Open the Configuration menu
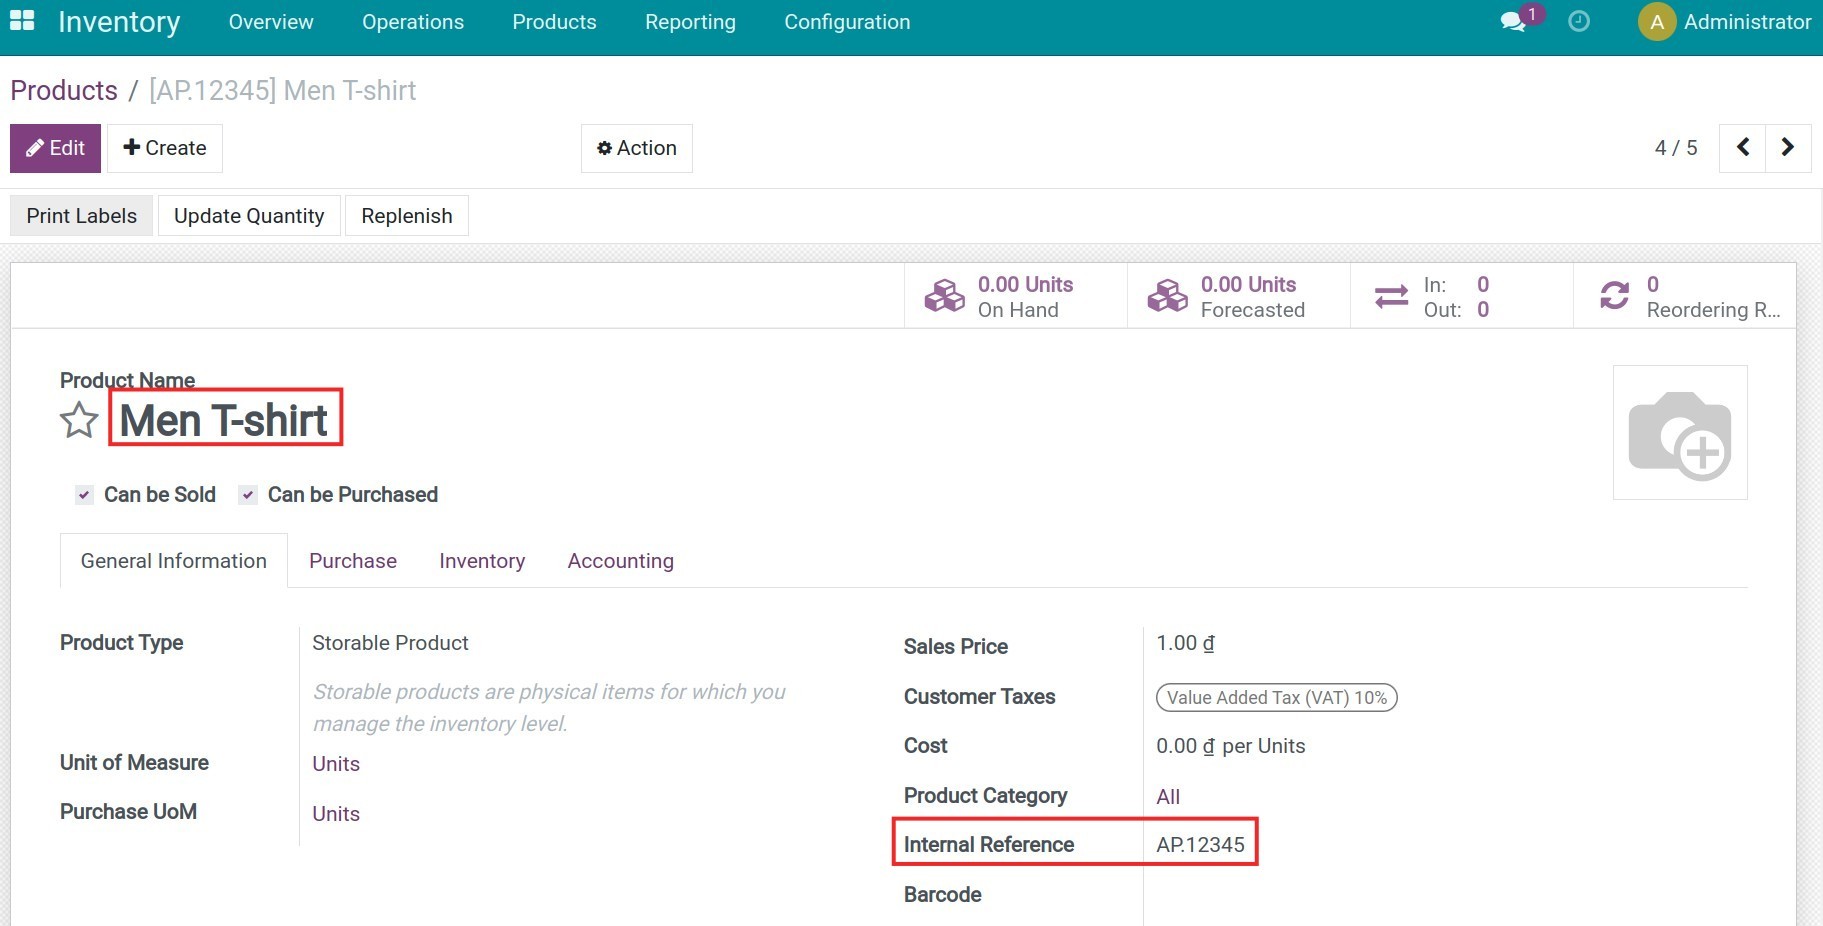1823x926 pixels. (x=846, y=21)
